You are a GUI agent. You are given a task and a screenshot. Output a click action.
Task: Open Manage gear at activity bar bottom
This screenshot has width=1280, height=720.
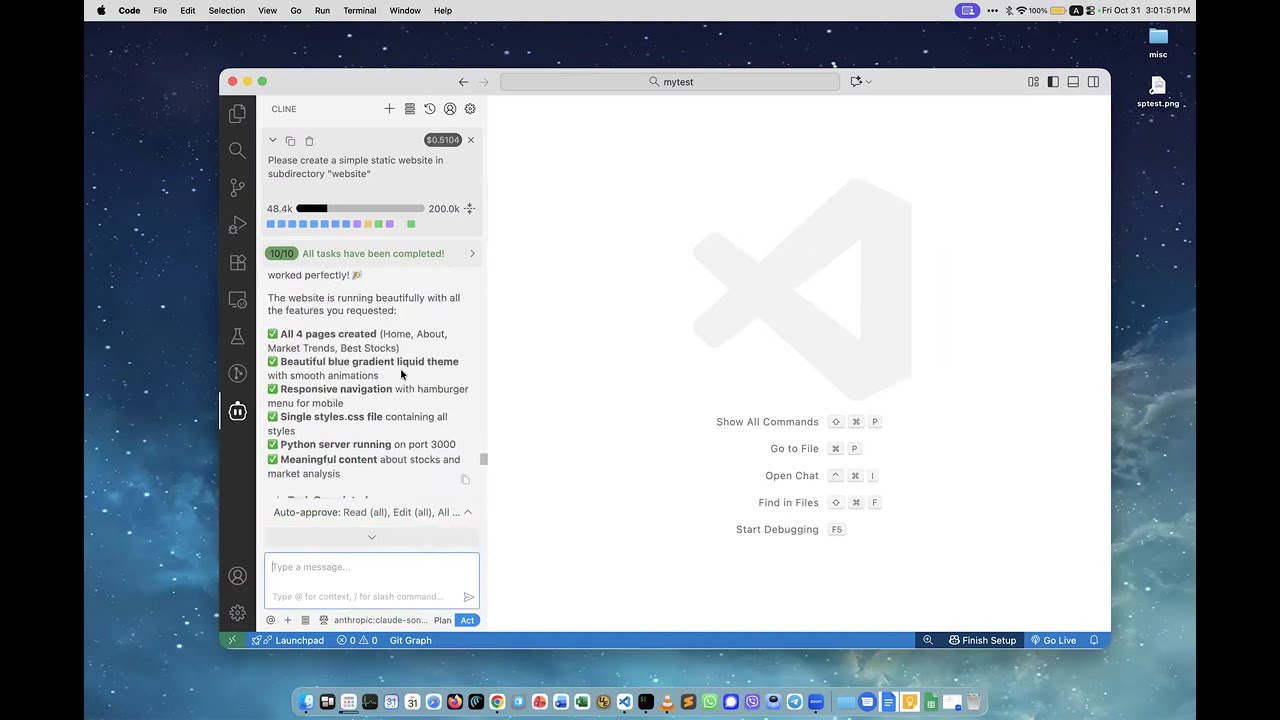click(x=237, y=613)
